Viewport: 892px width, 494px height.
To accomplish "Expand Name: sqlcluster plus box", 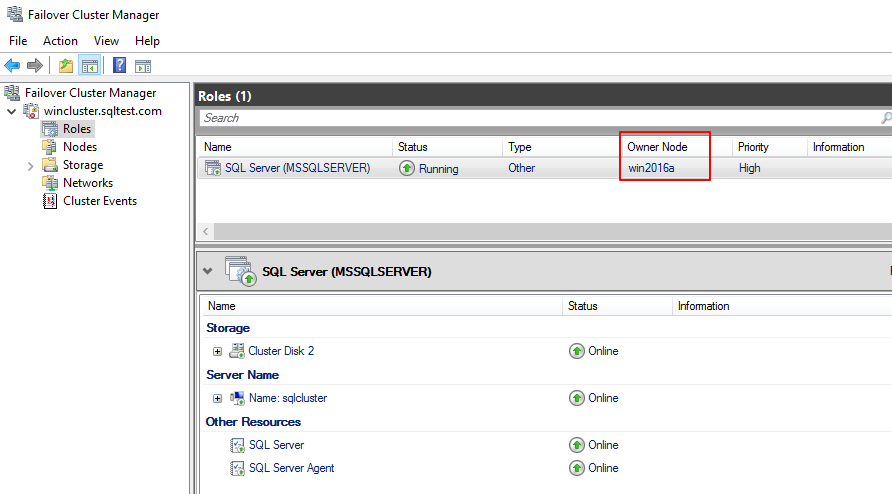I will 217,398.
